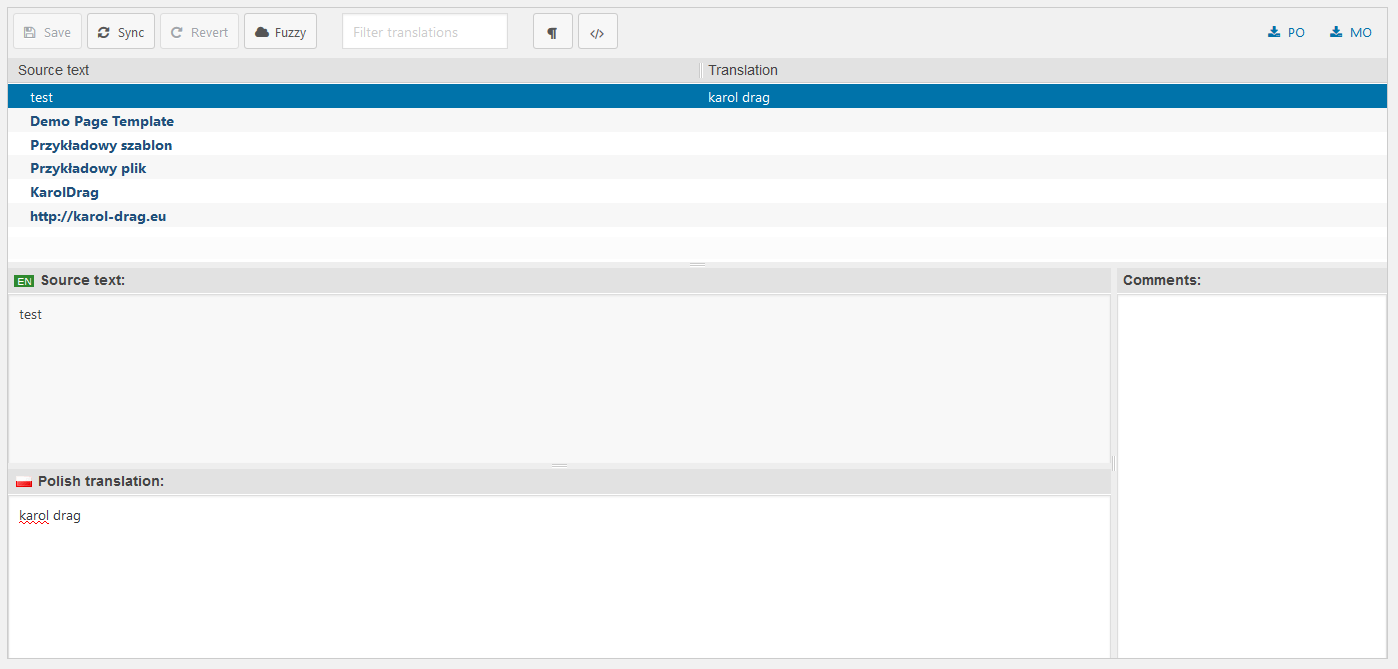Download the PO file
1398x669 pixels.
click(x=1286, y=32)
